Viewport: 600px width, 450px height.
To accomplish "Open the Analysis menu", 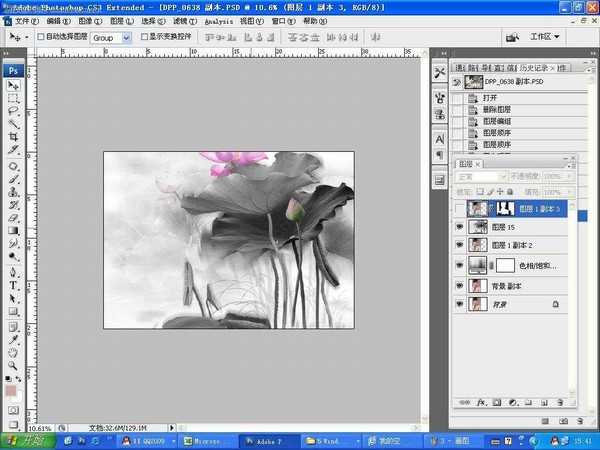I will 218,19.
